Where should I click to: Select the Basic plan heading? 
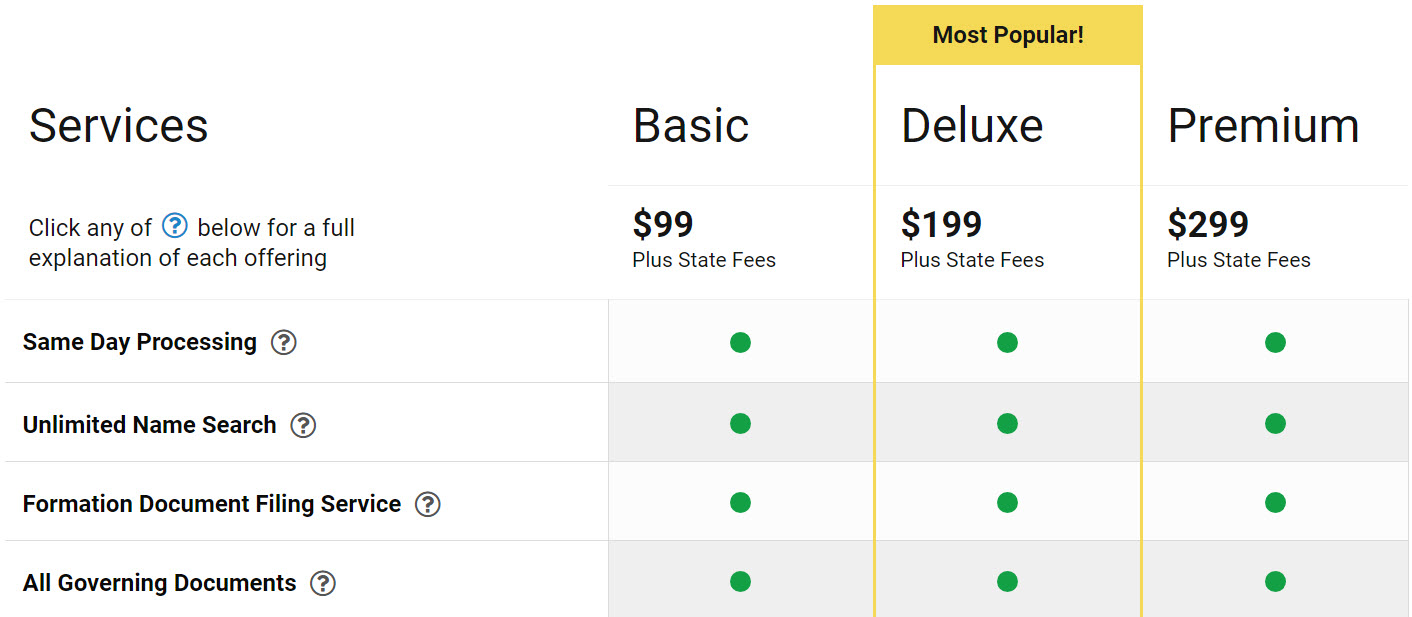click(x=691, y=126)
